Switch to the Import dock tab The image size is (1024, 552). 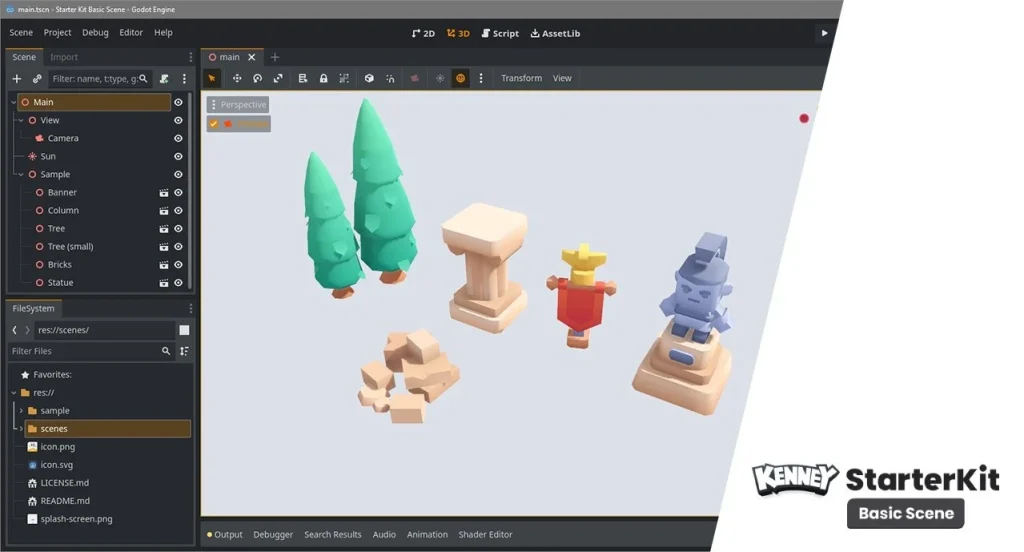(x=64, y=57)
